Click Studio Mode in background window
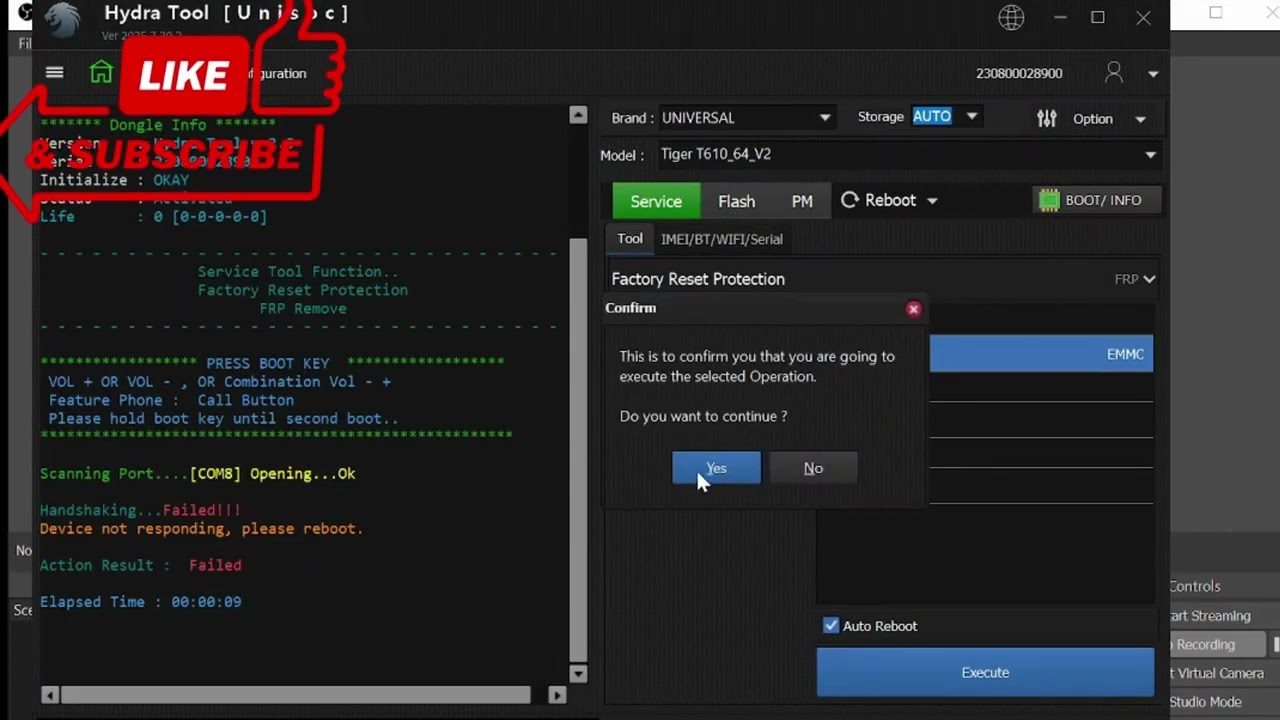 pos(1205,702)
